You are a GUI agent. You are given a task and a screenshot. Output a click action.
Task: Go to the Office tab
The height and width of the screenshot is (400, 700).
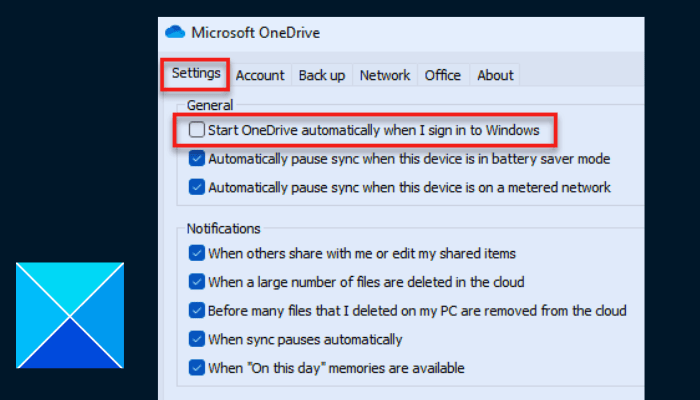click(x=443, y=75)
